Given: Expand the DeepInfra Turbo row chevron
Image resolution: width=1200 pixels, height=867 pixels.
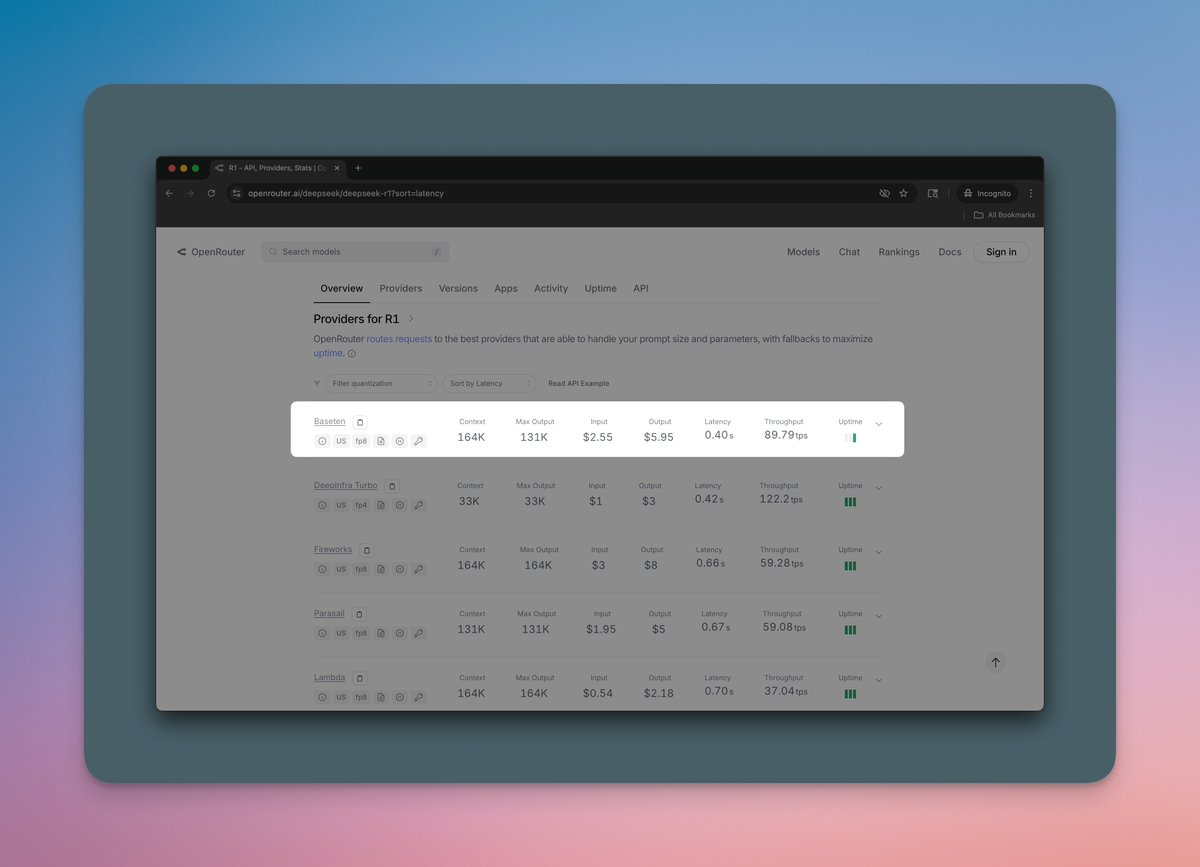Looking at the screenshot, I should pos(879,488).
